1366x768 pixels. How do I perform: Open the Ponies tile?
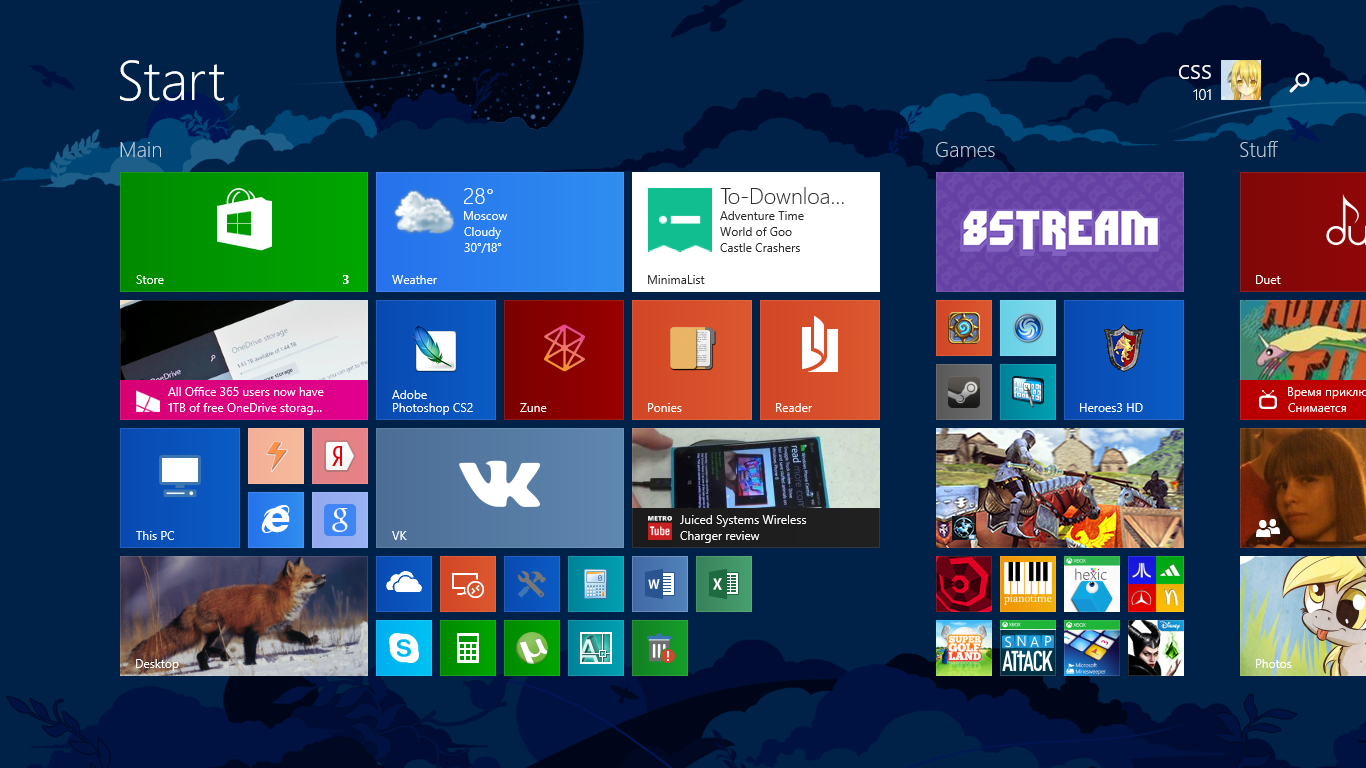tap(692, 360)
